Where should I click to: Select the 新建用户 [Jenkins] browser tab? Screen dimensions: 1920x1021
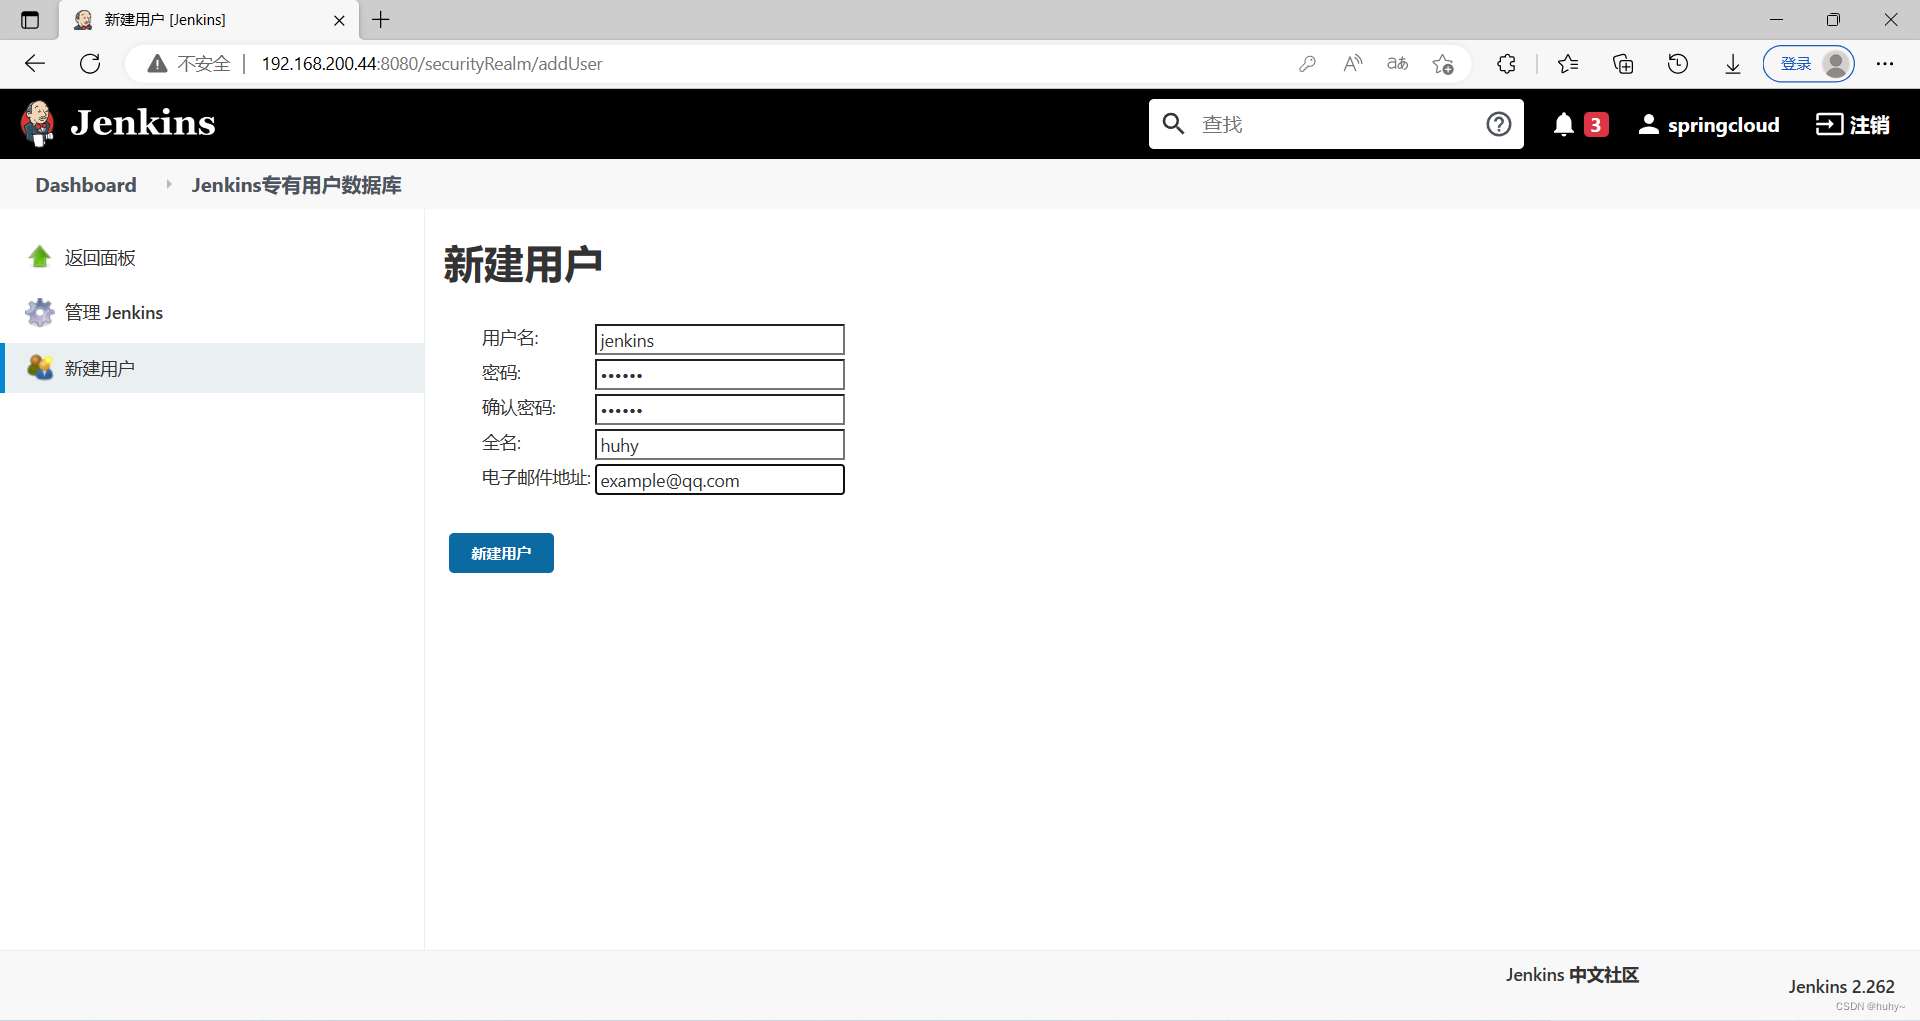pyautogui.click(x=209, y=20)
